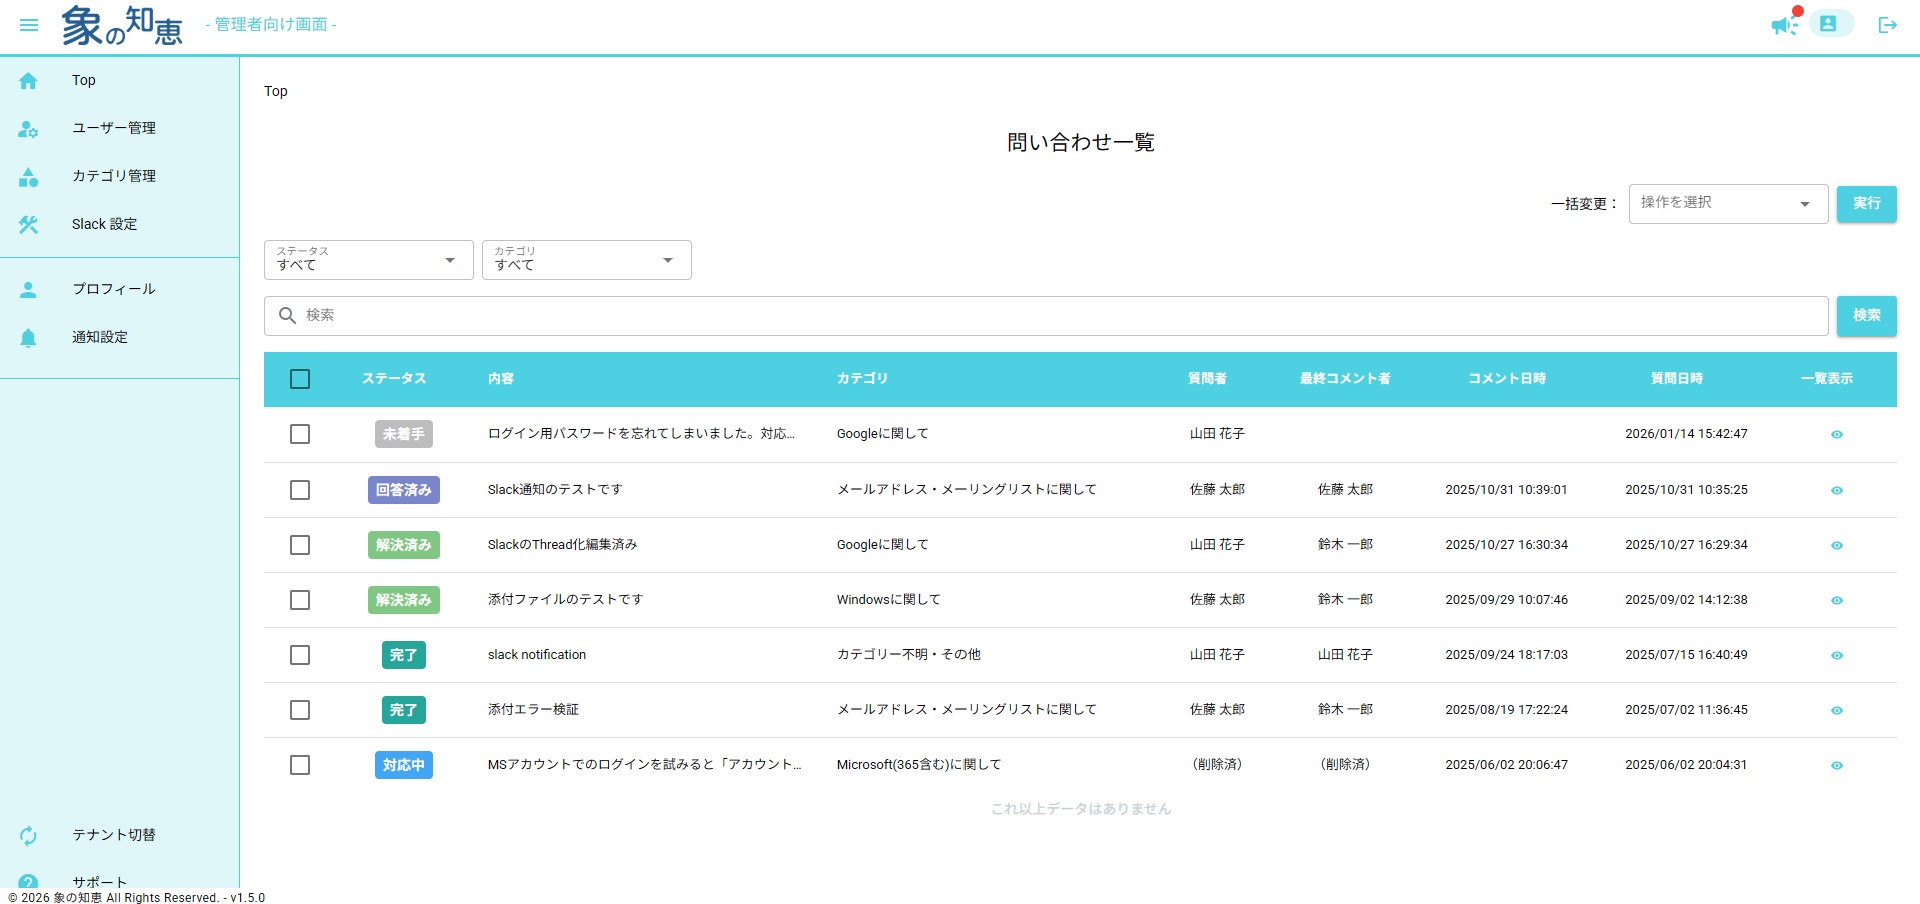Open the account profile icon in header

pyautogui.click(x=1829, y=24)
